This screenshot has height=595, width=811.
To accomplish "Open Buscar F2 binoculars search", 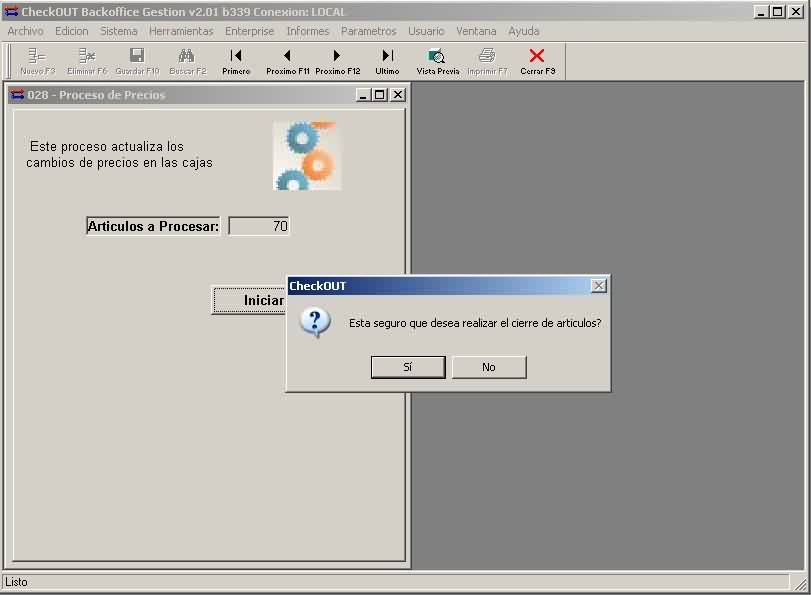I will pos(187,61).
